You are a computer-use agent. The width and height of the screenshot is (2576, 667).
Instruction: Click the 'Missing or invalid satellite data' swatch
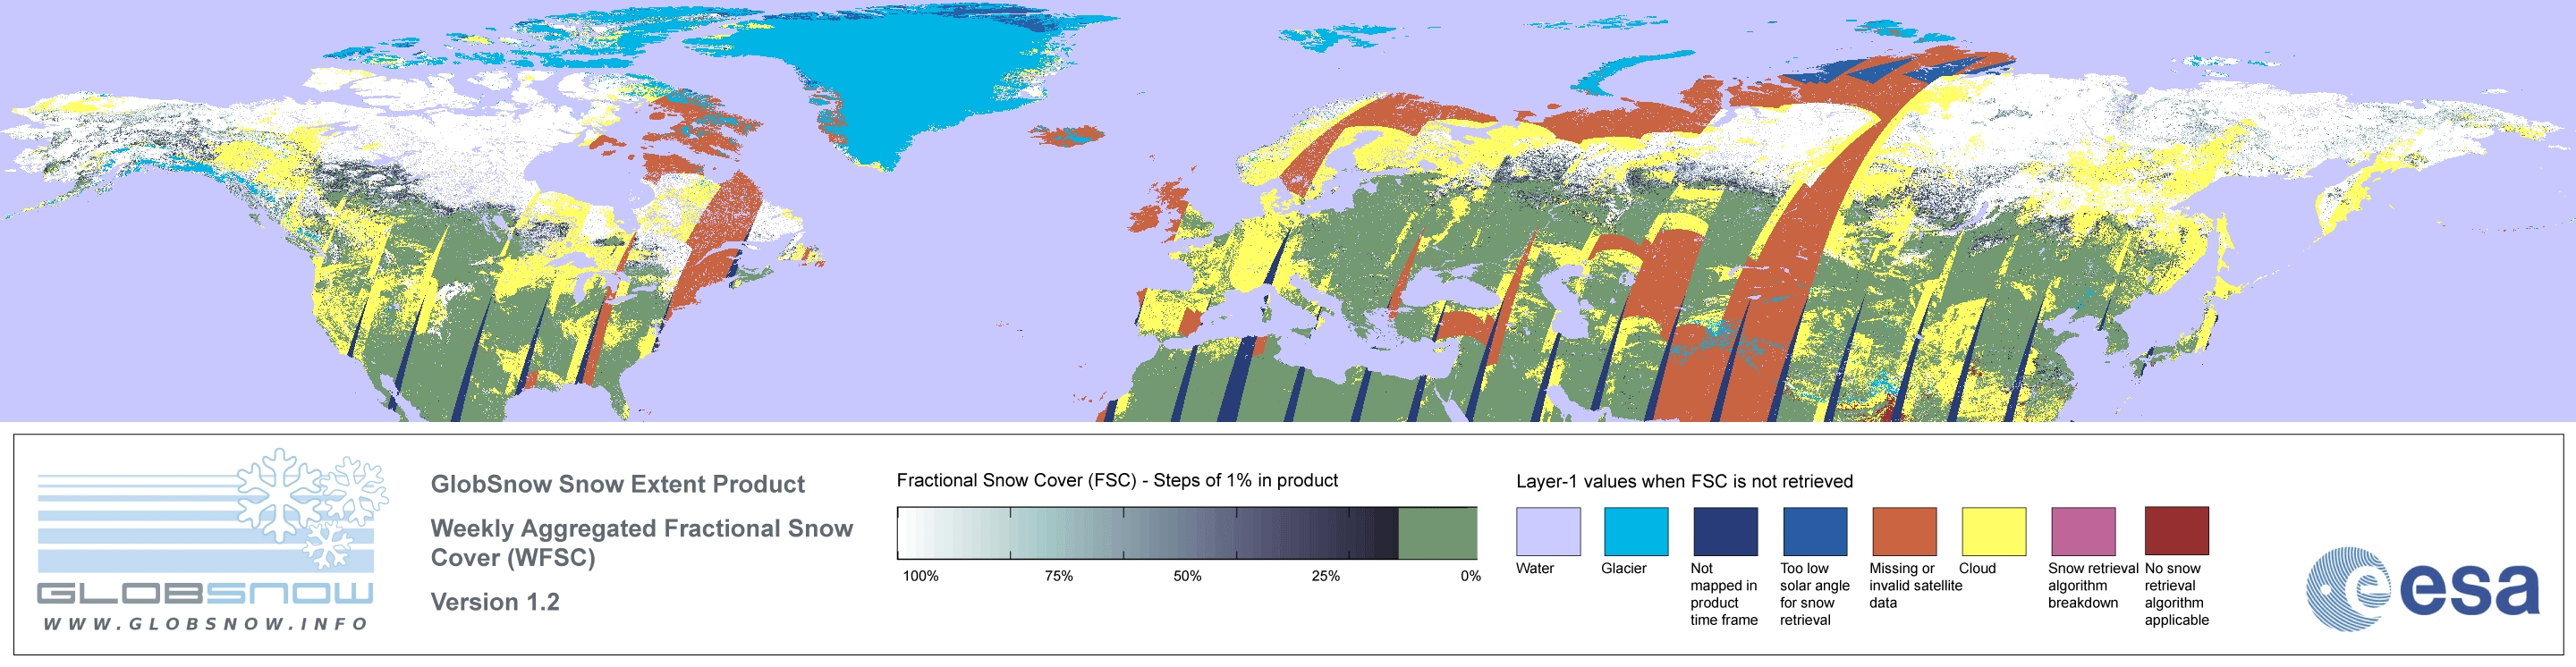click(x=1904, y=531)
